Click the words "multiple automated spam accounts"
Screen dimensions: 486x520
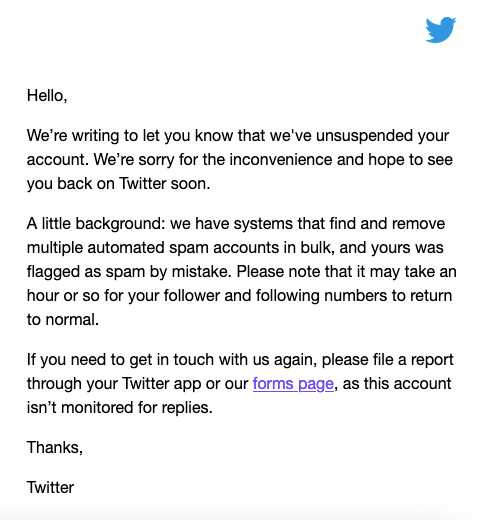pos(148,248)
